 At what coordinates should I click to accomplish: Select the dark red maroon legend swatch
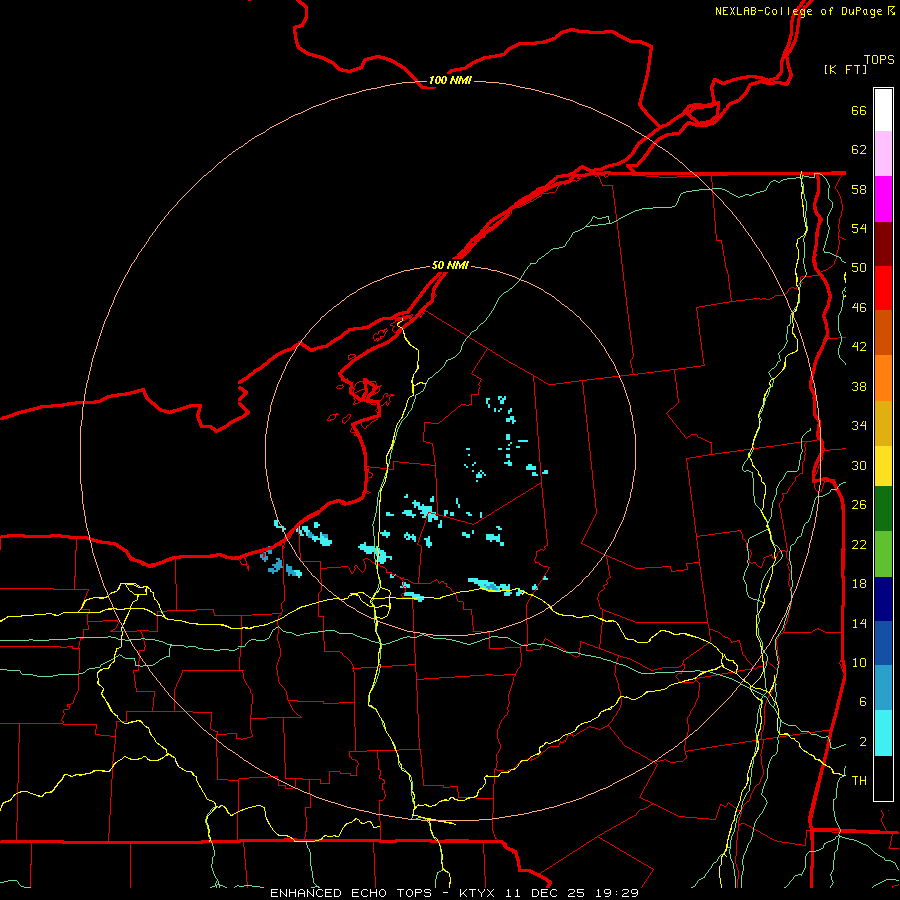pos(883,244)
